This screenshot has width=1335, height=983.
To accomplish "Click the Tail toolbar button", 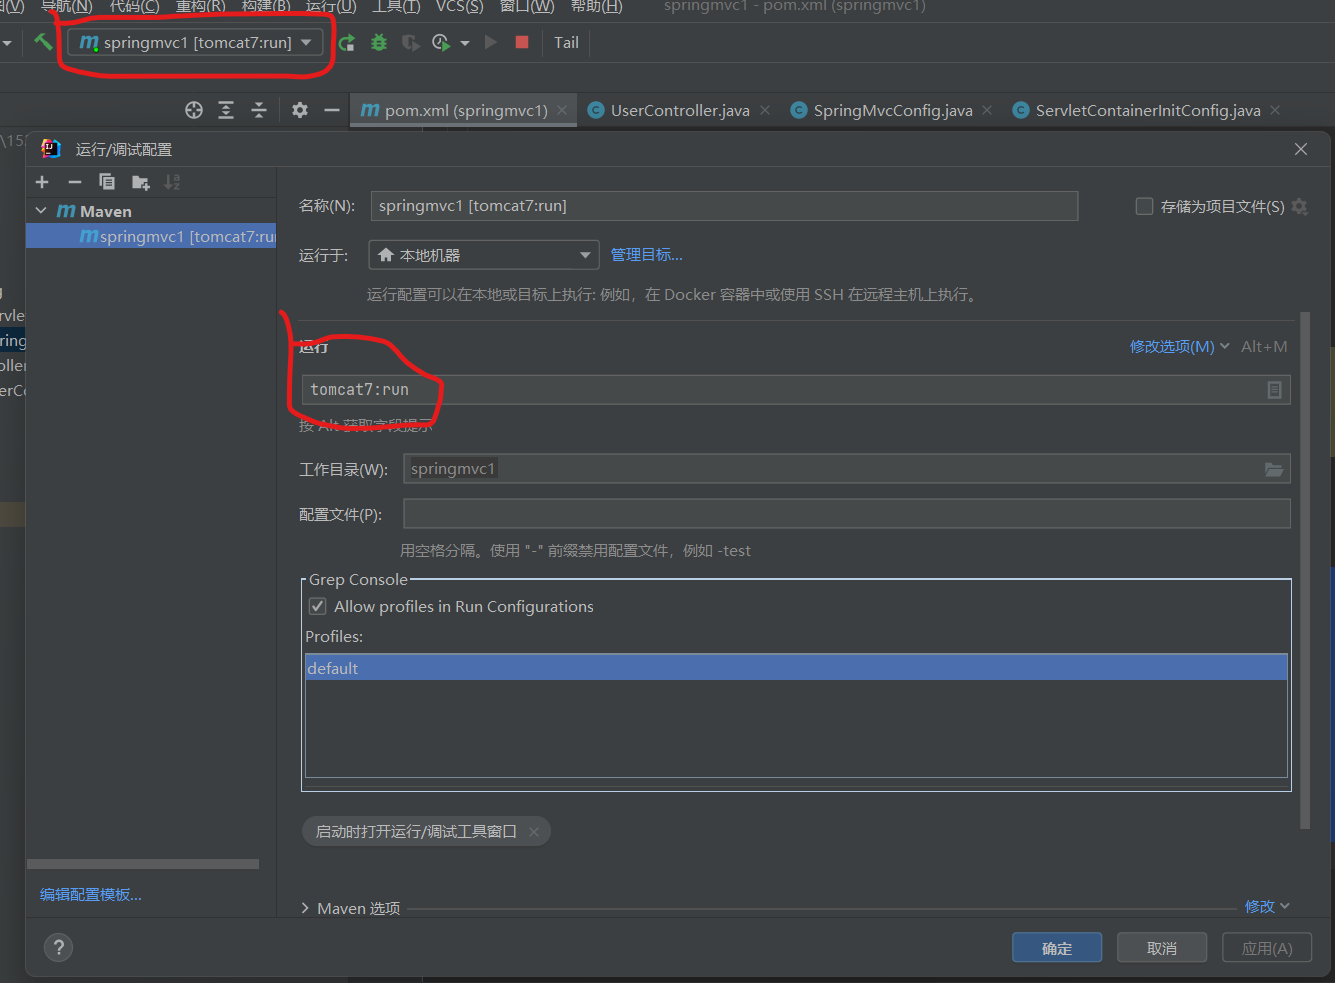I will pos(566,42).
